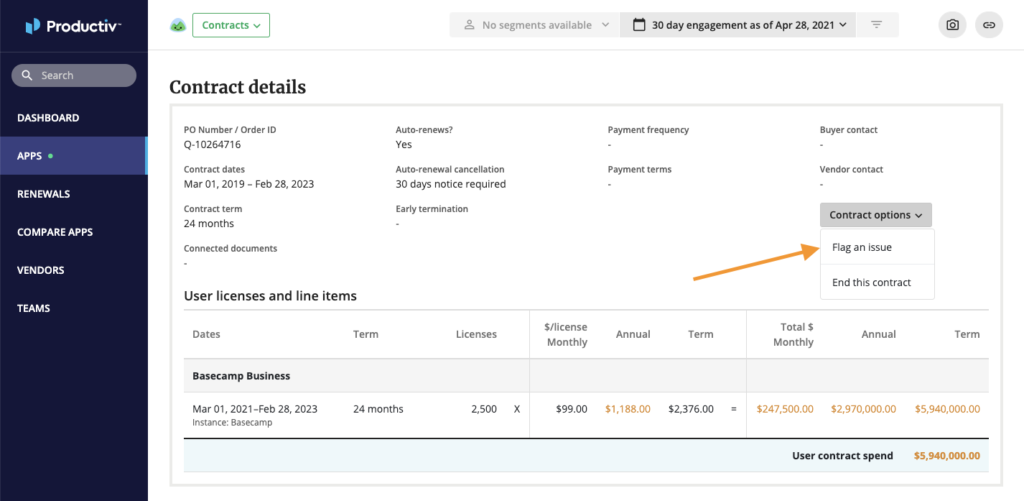
Task: Choose End this contract
Action: [x=871, y=282]
